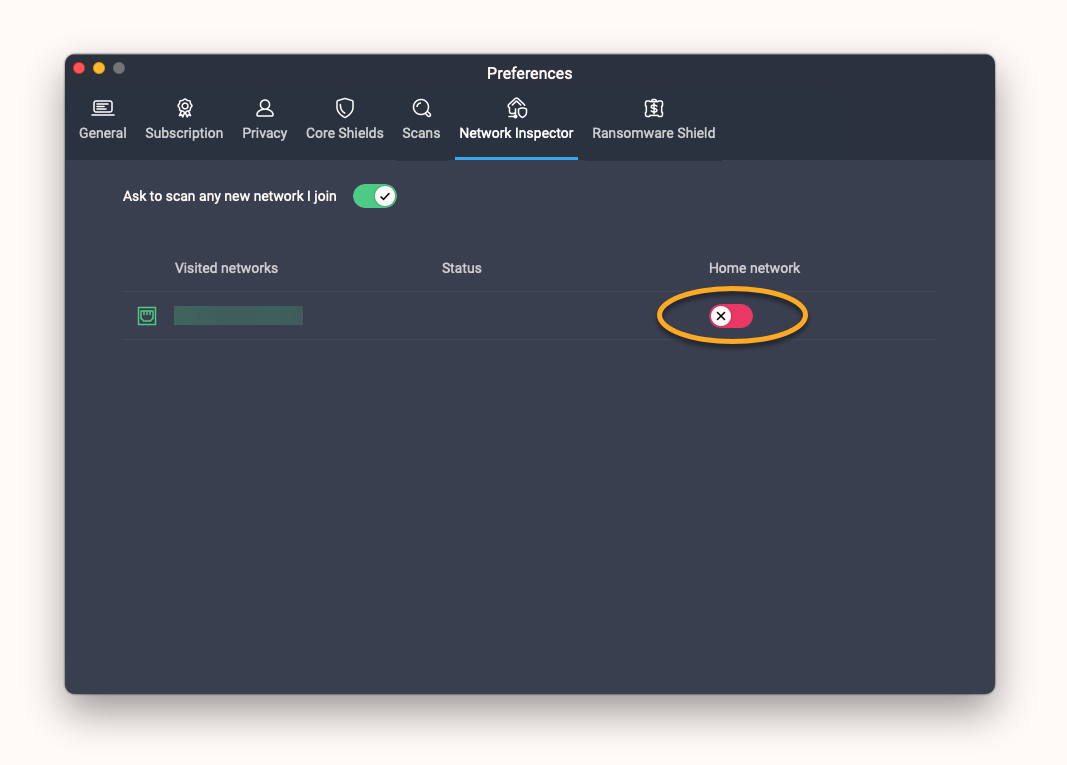Enable the red Home network toggle
Screen dimensions: 1067x765
pos(731,317)
